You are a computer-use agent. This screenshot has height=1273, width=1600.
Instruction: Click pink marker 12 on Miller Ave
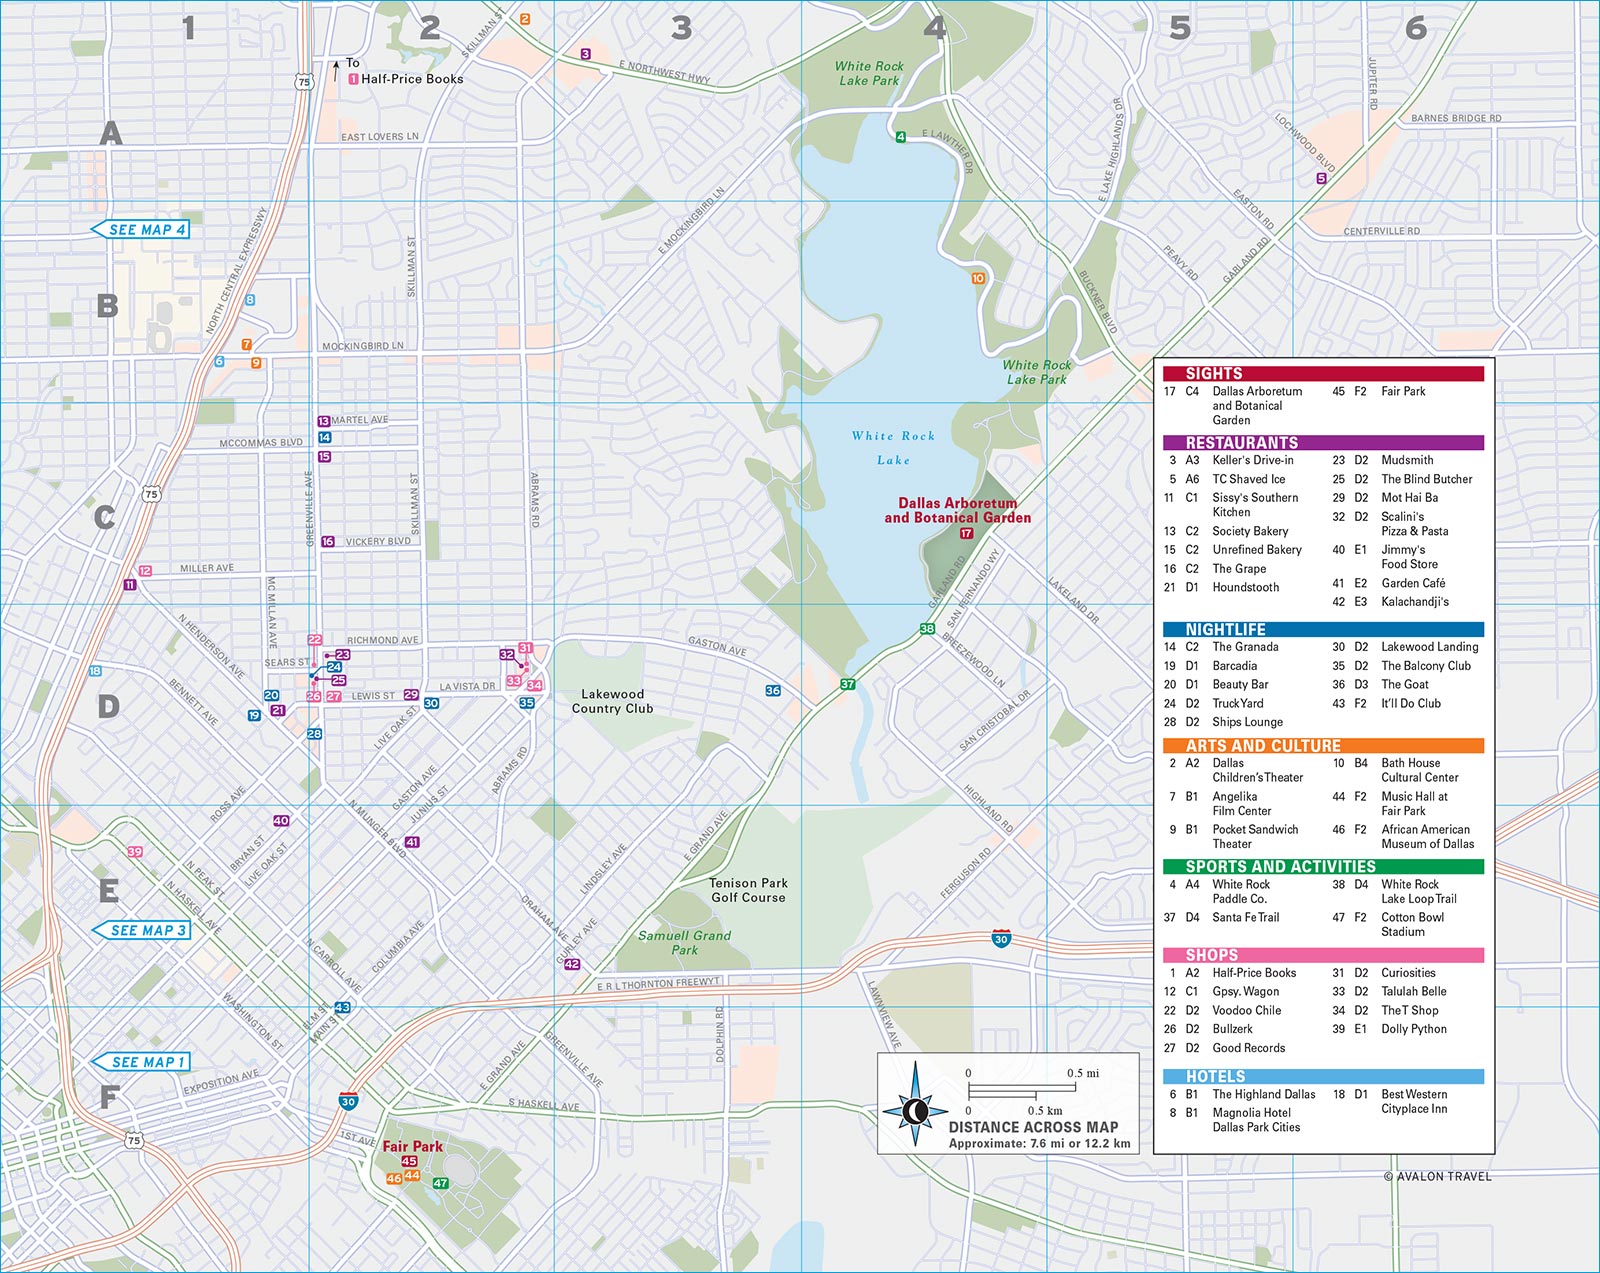pos(145,570)
